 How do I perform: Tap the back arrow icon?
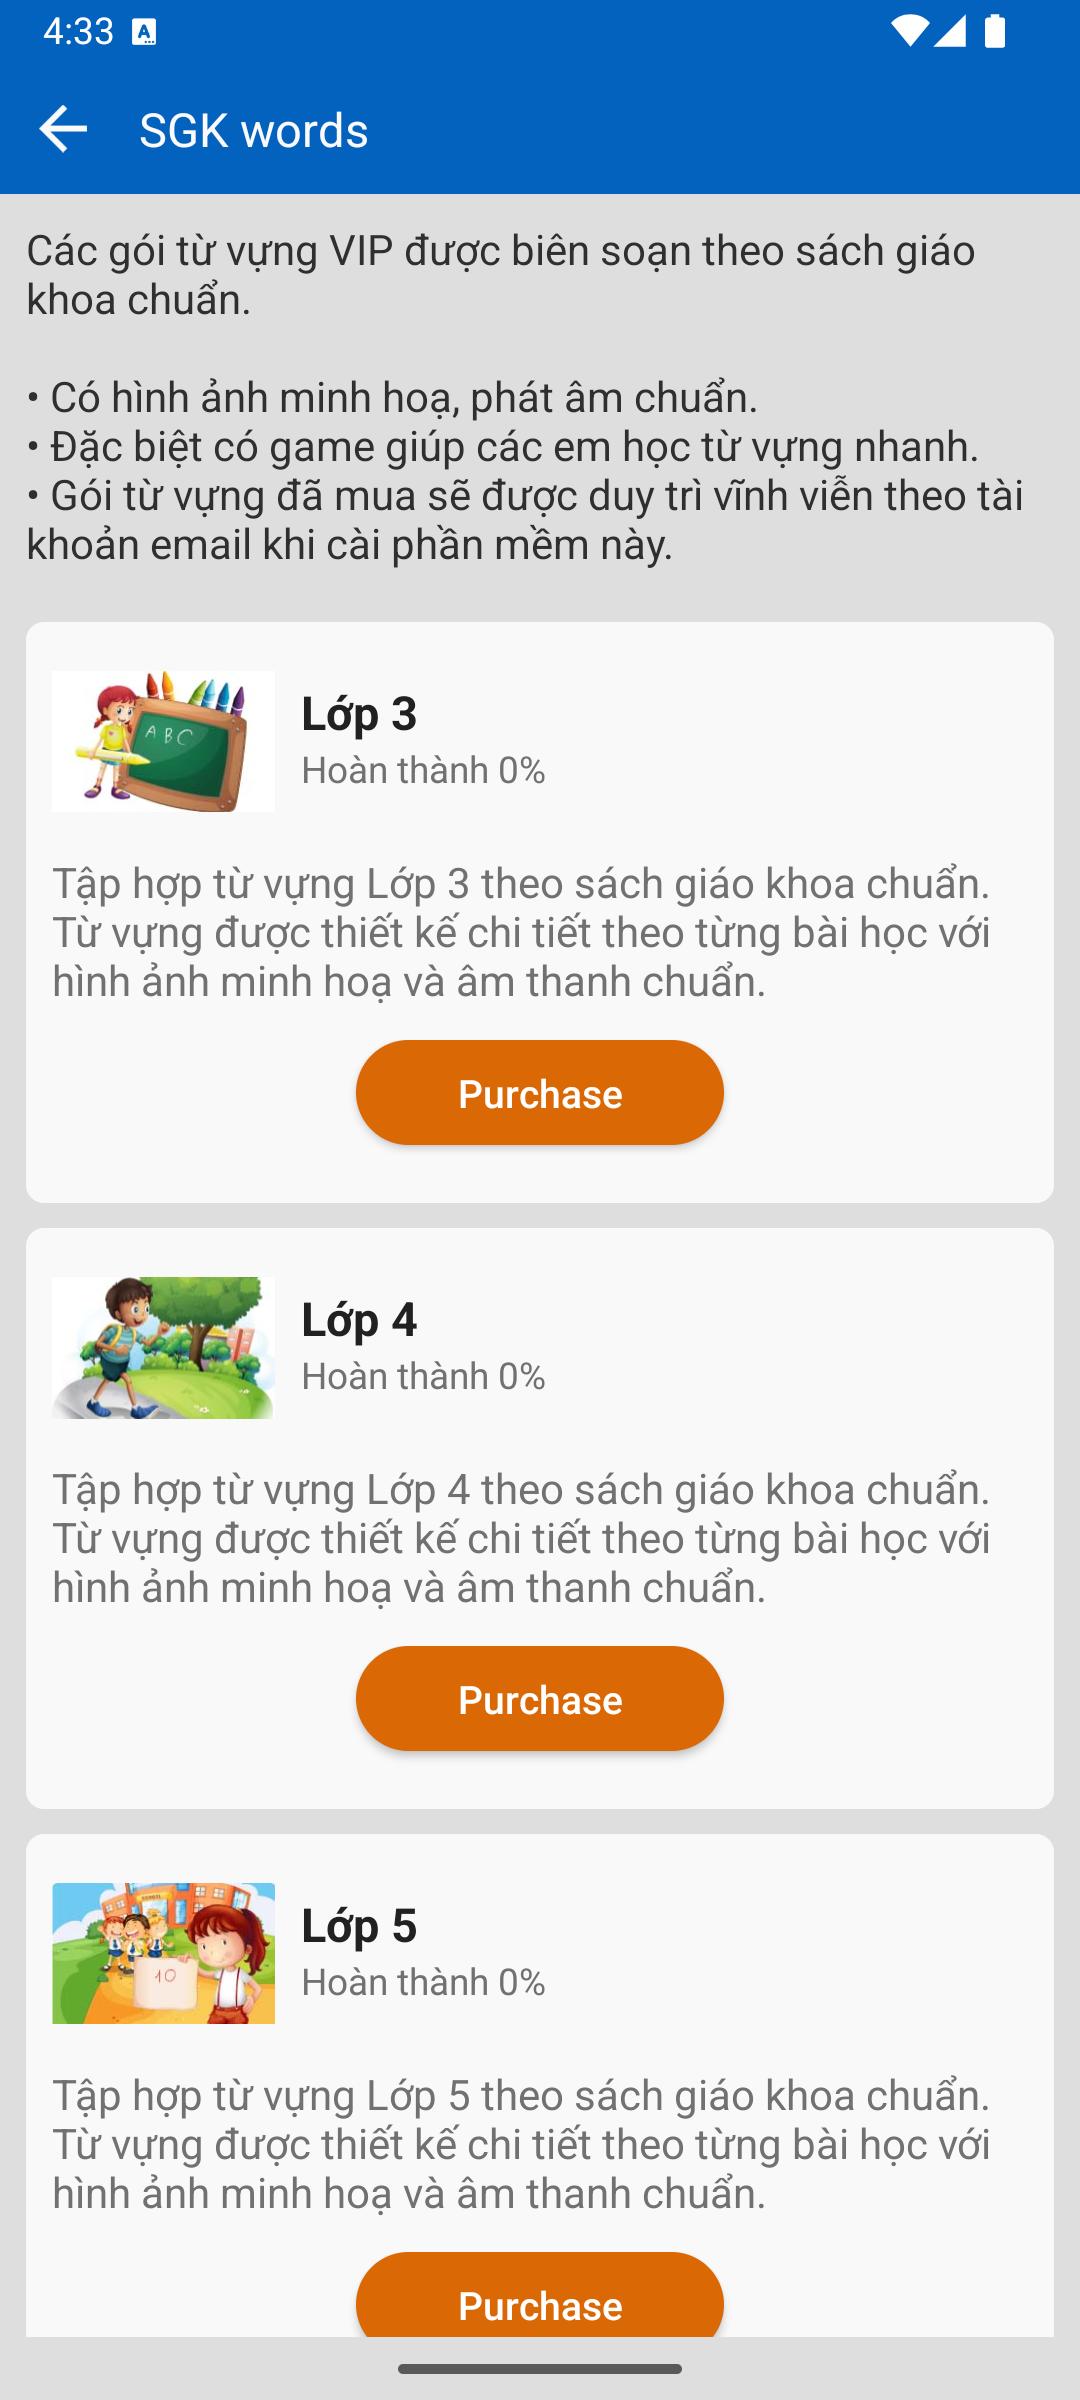(x=63, y=130)
